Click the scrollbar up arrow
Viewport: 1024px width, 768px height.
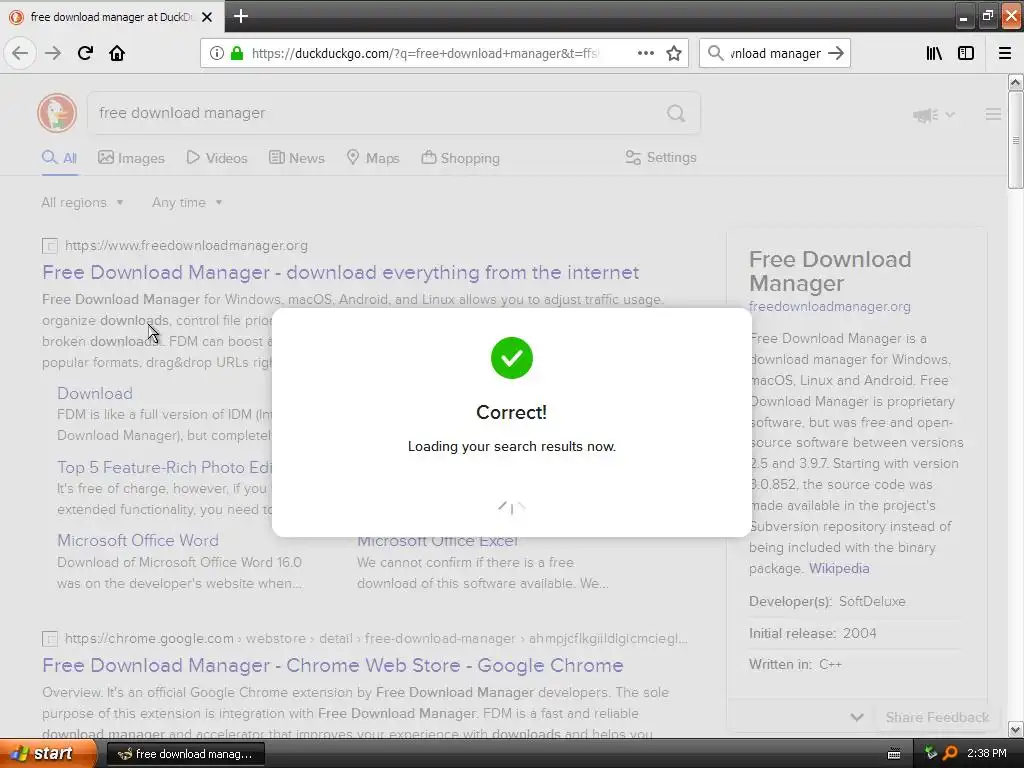point(1015,82)
